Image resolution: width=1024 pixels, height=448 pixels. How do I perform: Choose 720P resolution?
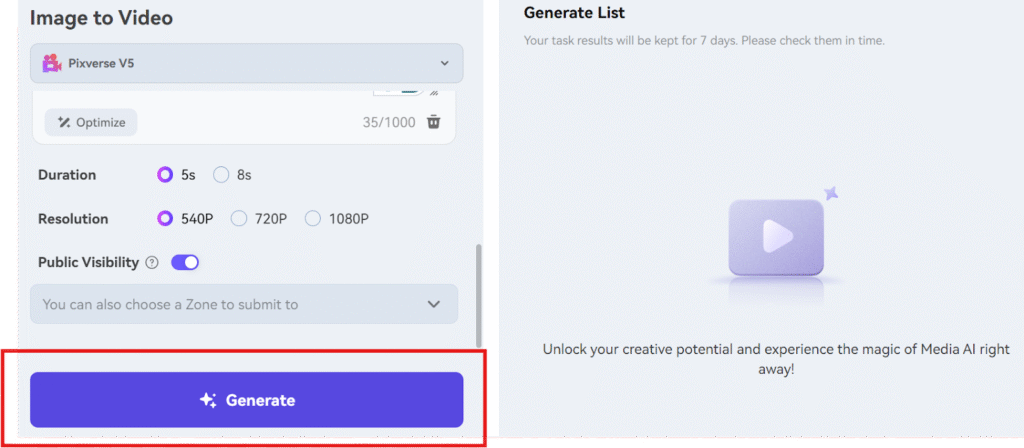coord(239,219)
